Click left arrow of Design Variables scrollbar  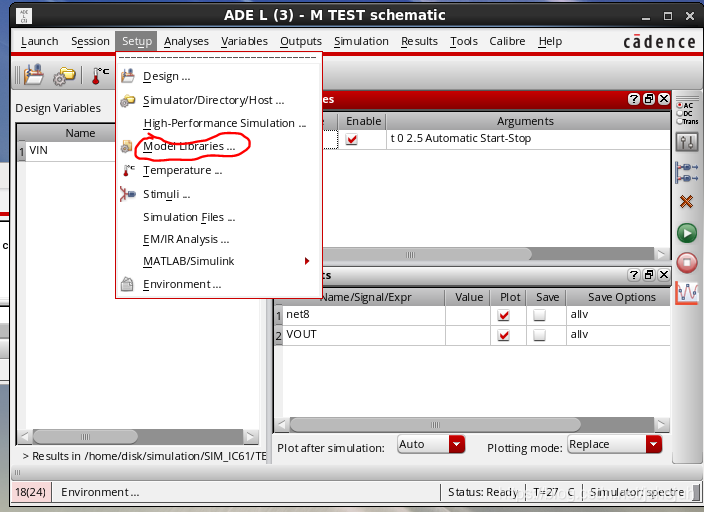coord(25,437)
